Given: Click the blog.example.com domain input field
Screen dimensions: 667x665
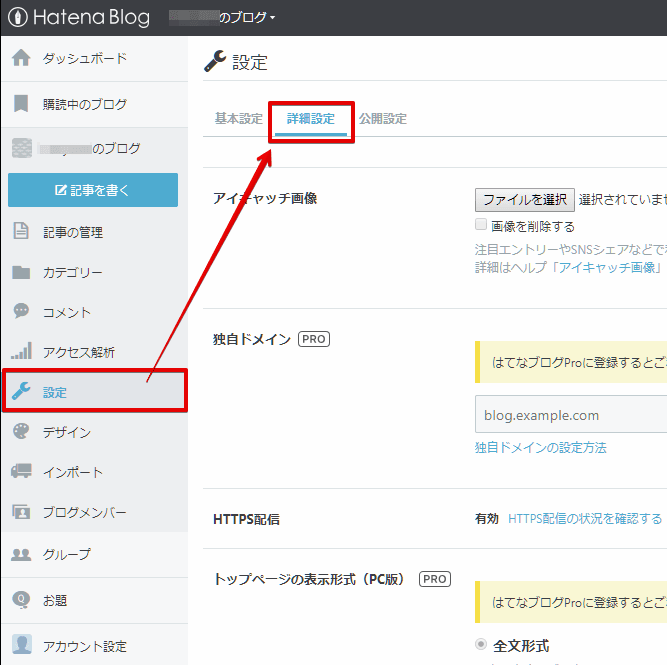Looking at the screenshot, I should tap(570, 415).
